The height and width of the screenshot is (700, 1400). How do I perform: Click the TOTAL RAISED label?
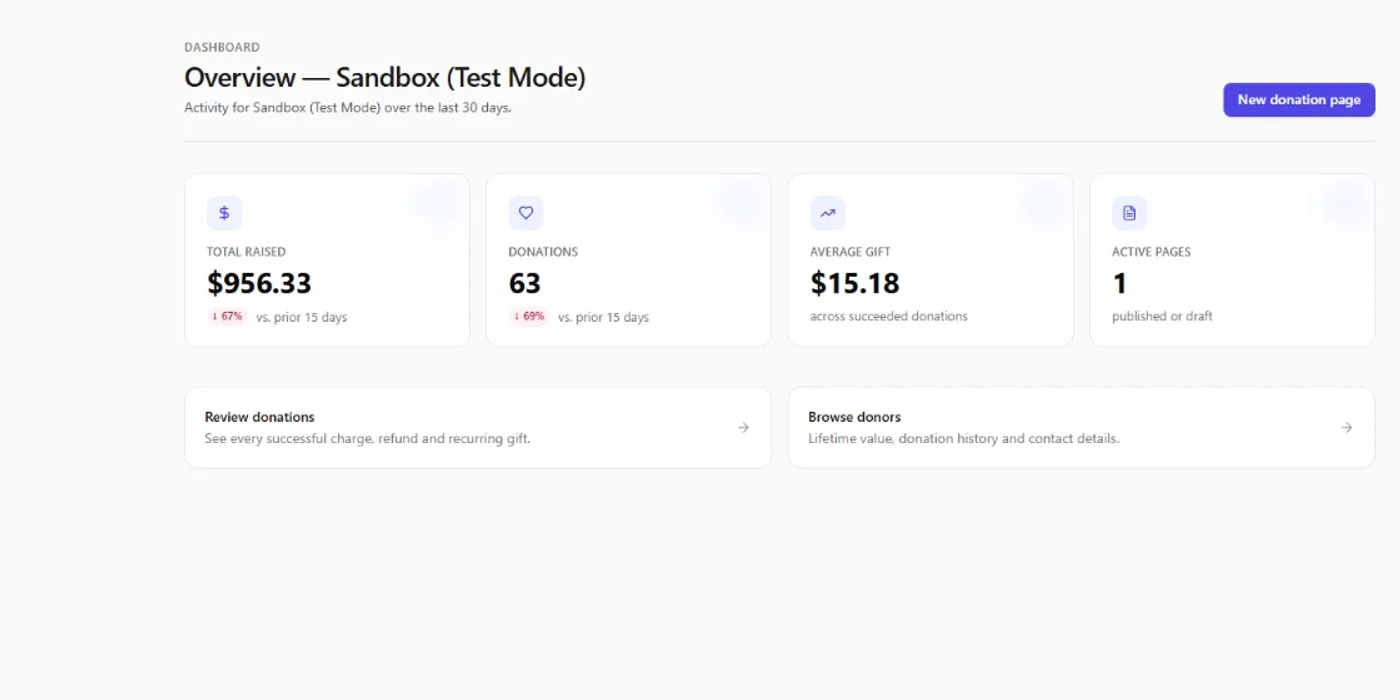tap(246, 252)
